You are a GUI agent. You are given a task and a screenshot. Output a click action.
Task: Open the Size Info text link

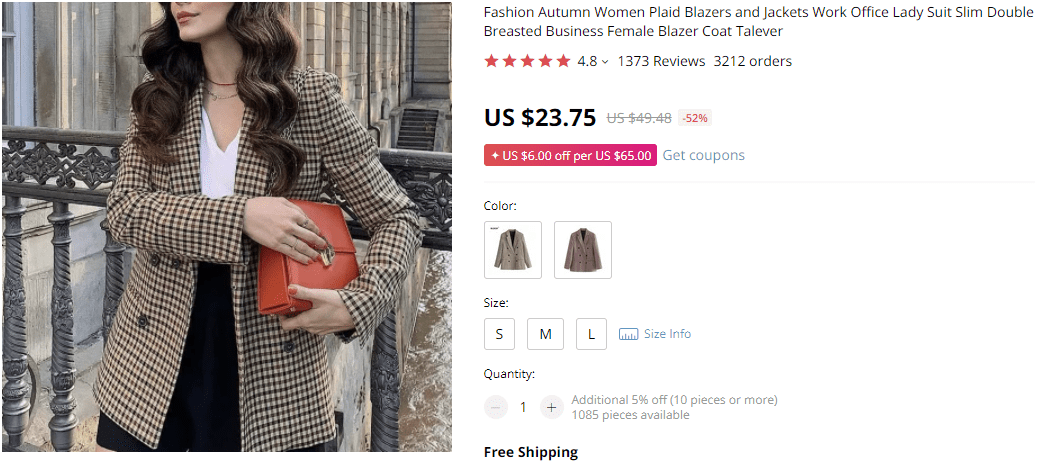pos(667,334)
